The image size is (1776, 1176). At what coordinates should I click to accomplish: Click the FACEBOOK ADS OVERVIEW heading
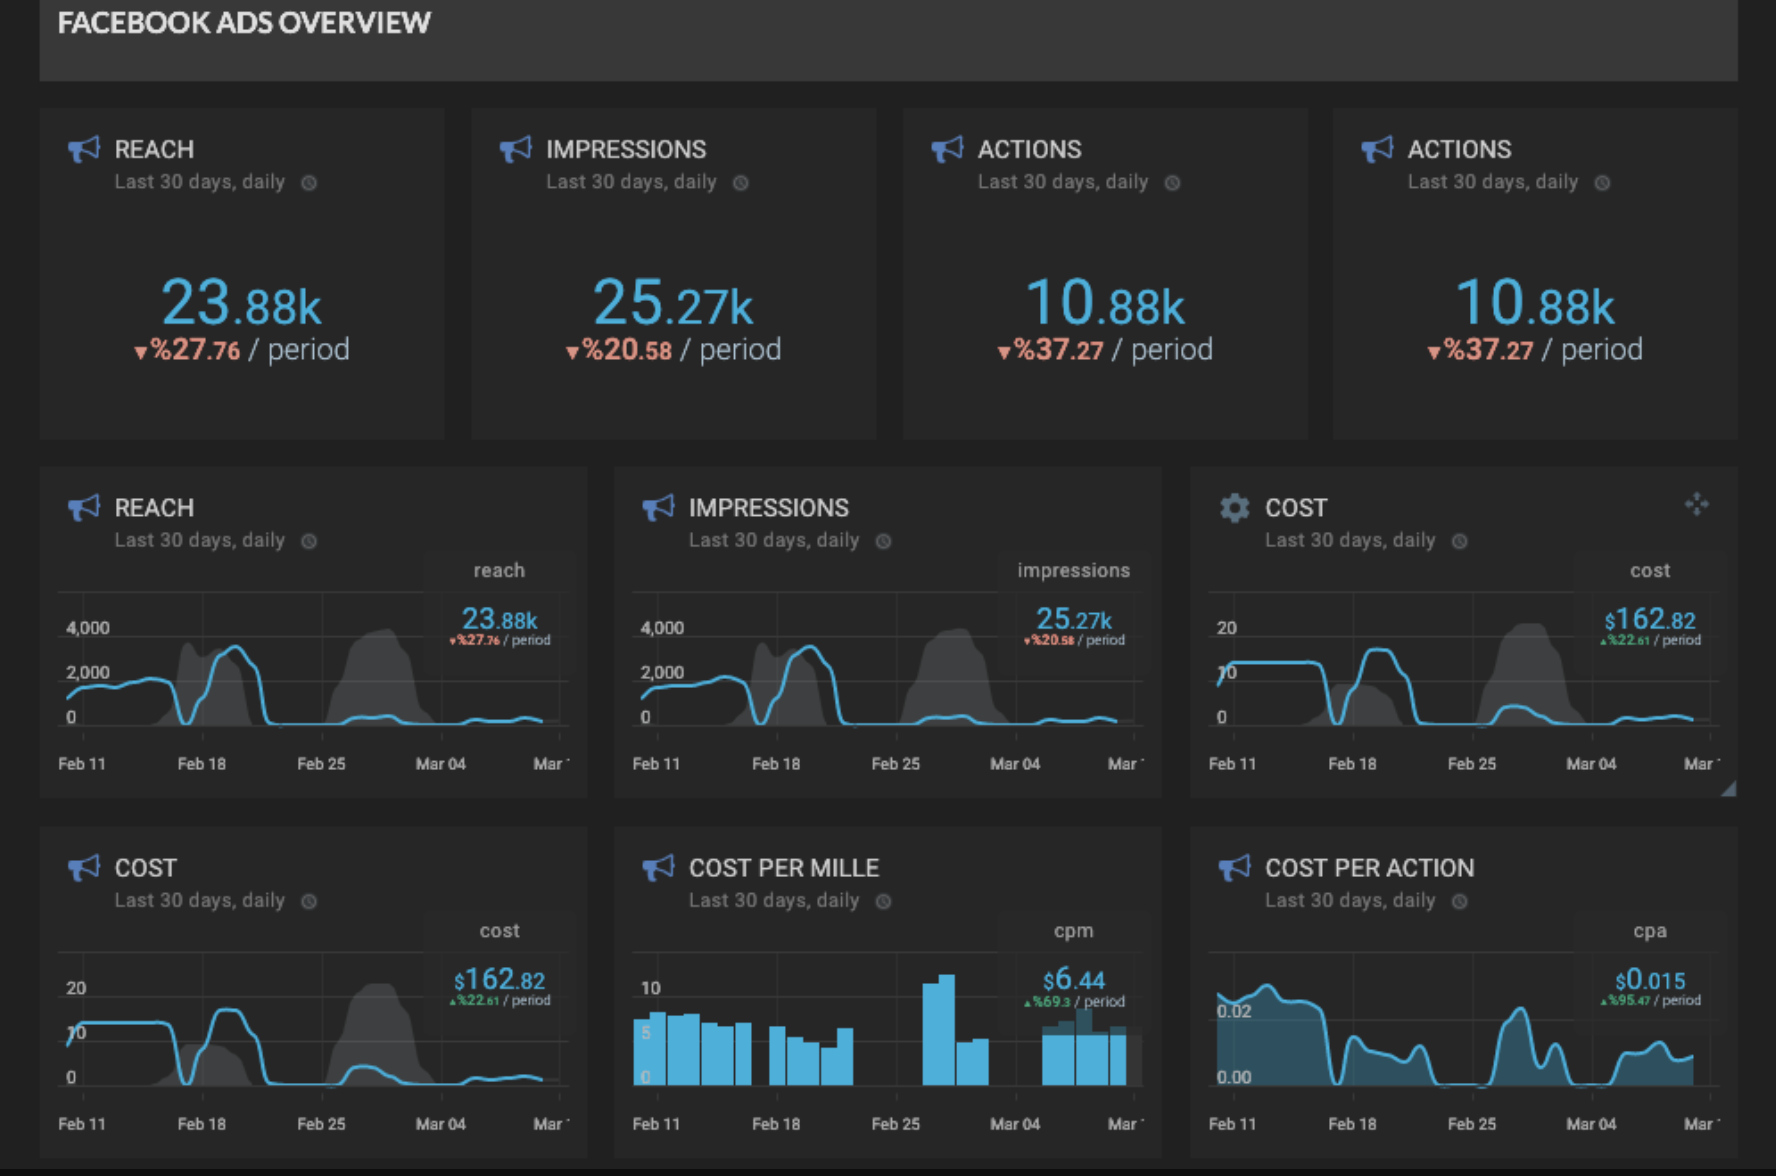244,23
